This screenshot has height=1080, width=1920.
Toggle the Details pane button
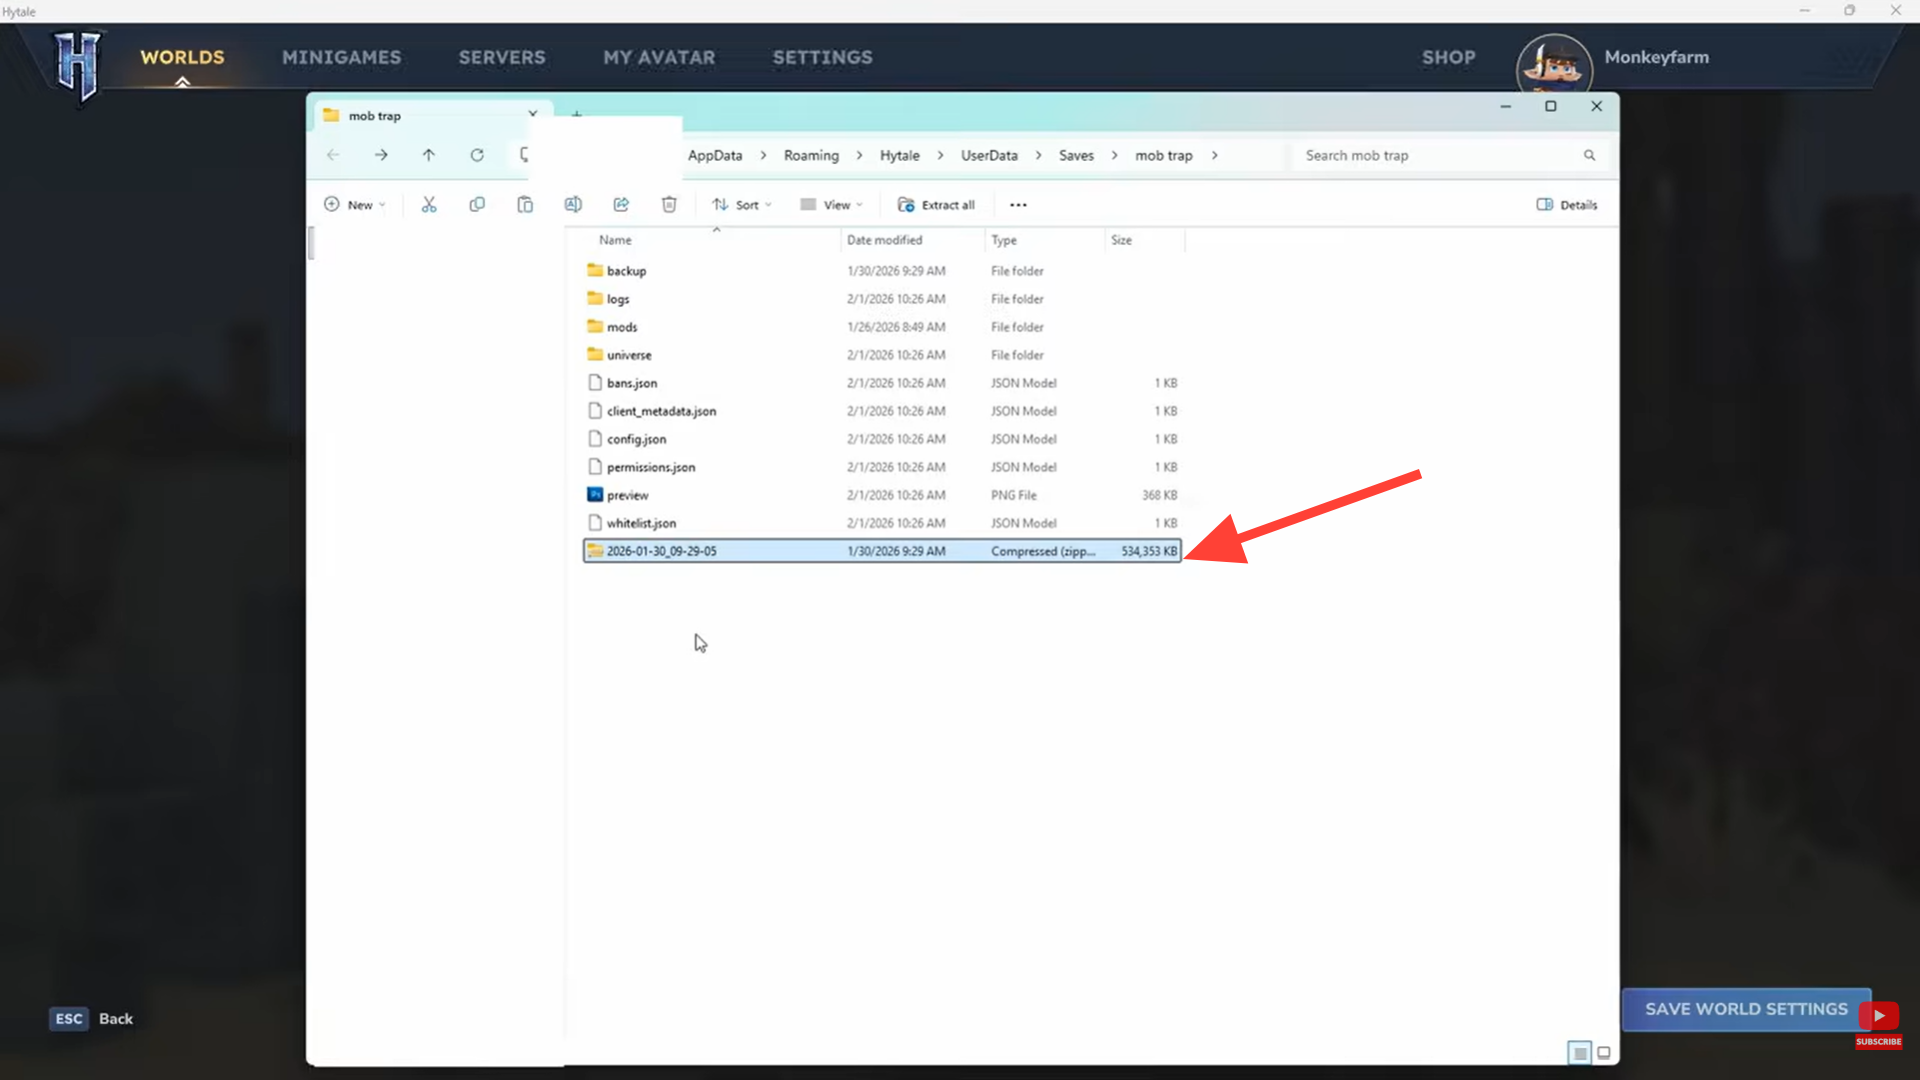pos(1567,205)
